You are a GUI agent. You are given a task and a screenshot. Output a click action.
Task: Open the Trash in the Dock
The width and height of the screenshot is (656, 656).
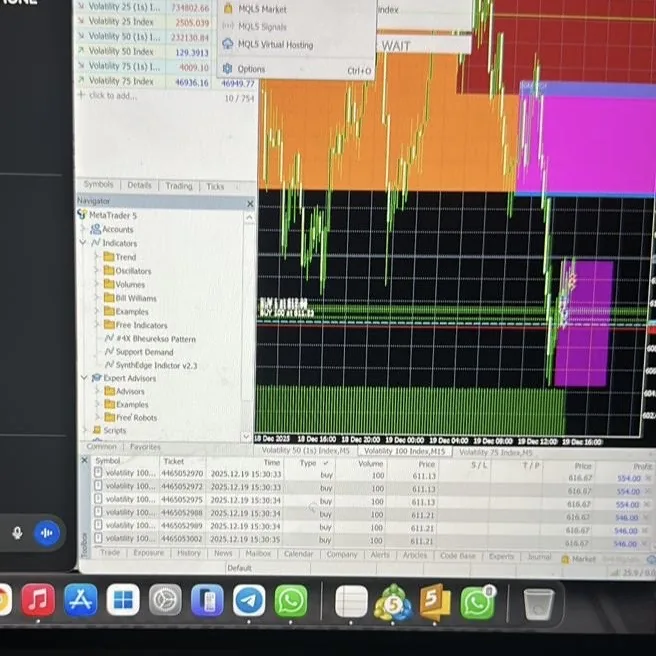(539, 604)
